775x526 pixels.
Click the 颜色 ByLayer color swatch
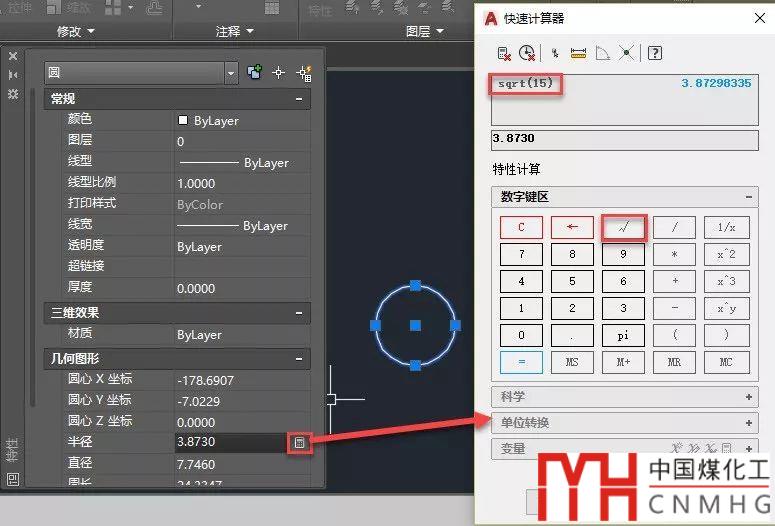(183, 120)
